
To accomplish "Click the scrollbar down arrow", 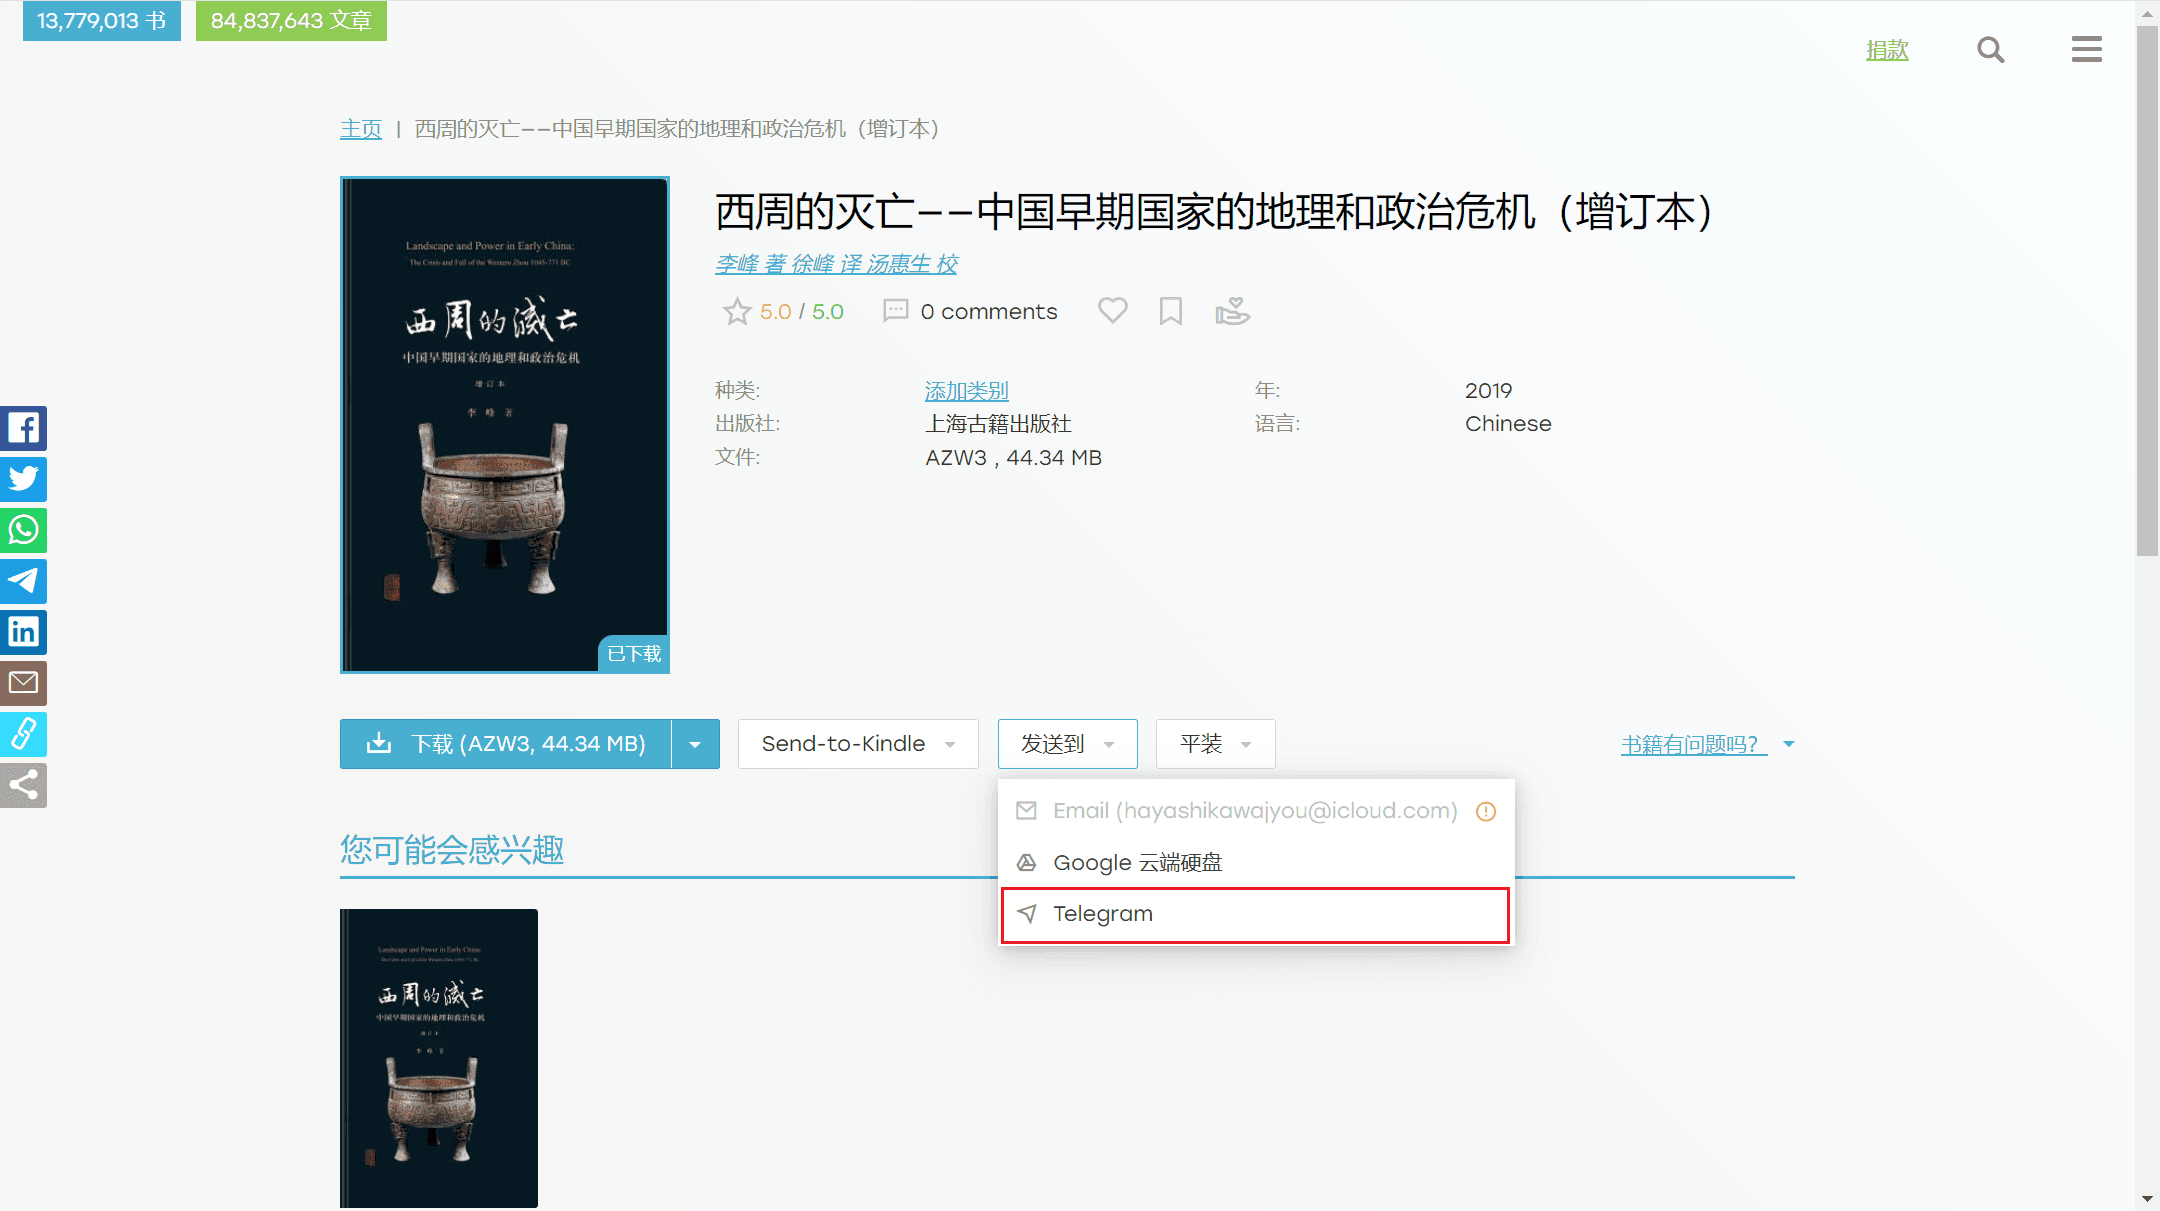I will [x=2147, y=1198].
